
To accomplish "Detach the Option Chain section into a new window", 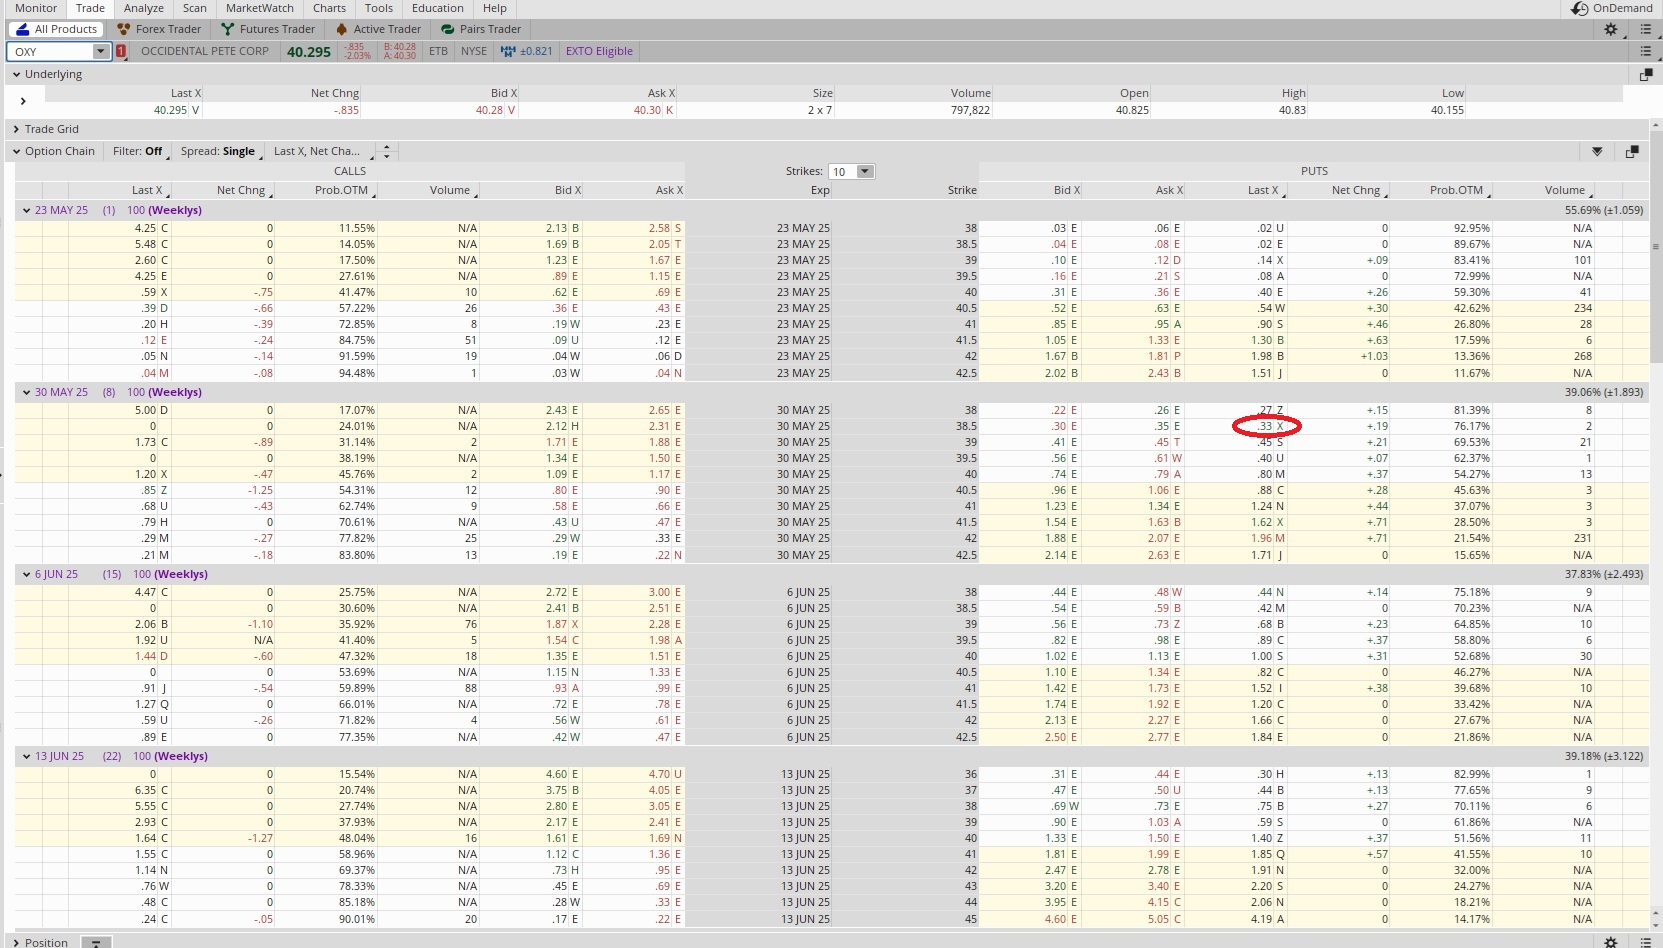I will (x=1632, y=151).
